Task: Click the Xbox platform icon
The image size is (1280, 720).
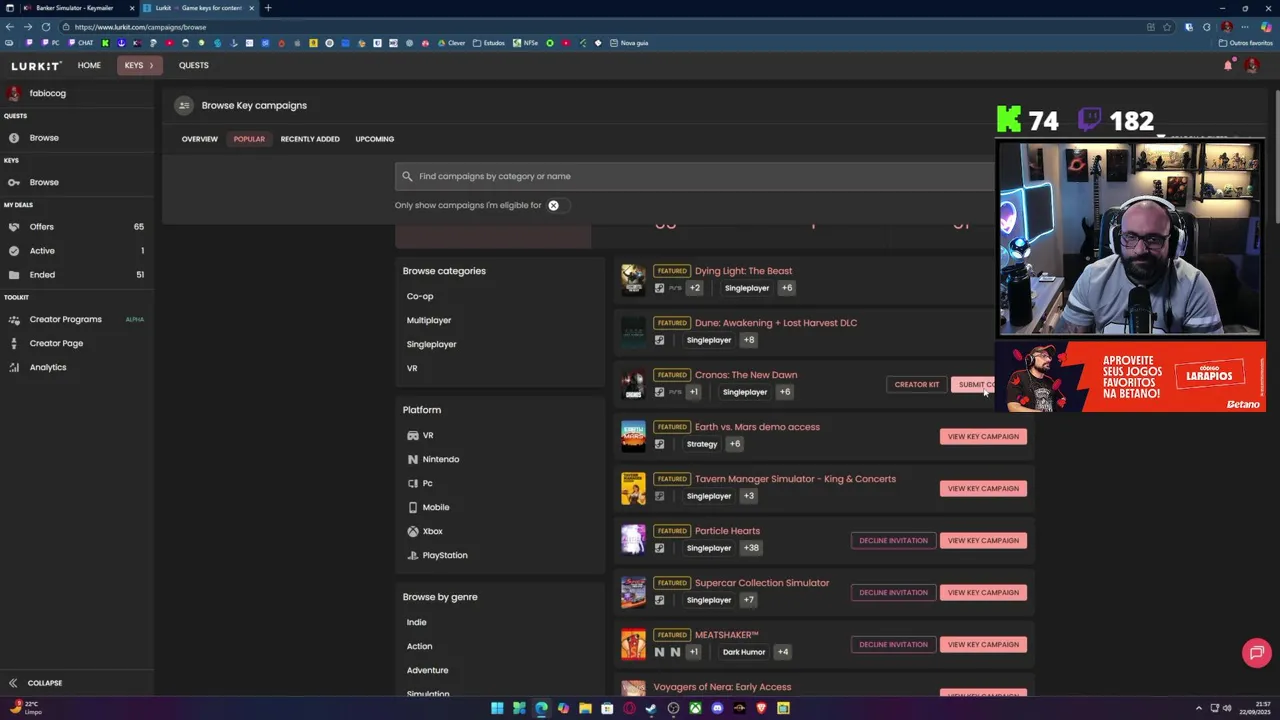Action: [413, 531]
